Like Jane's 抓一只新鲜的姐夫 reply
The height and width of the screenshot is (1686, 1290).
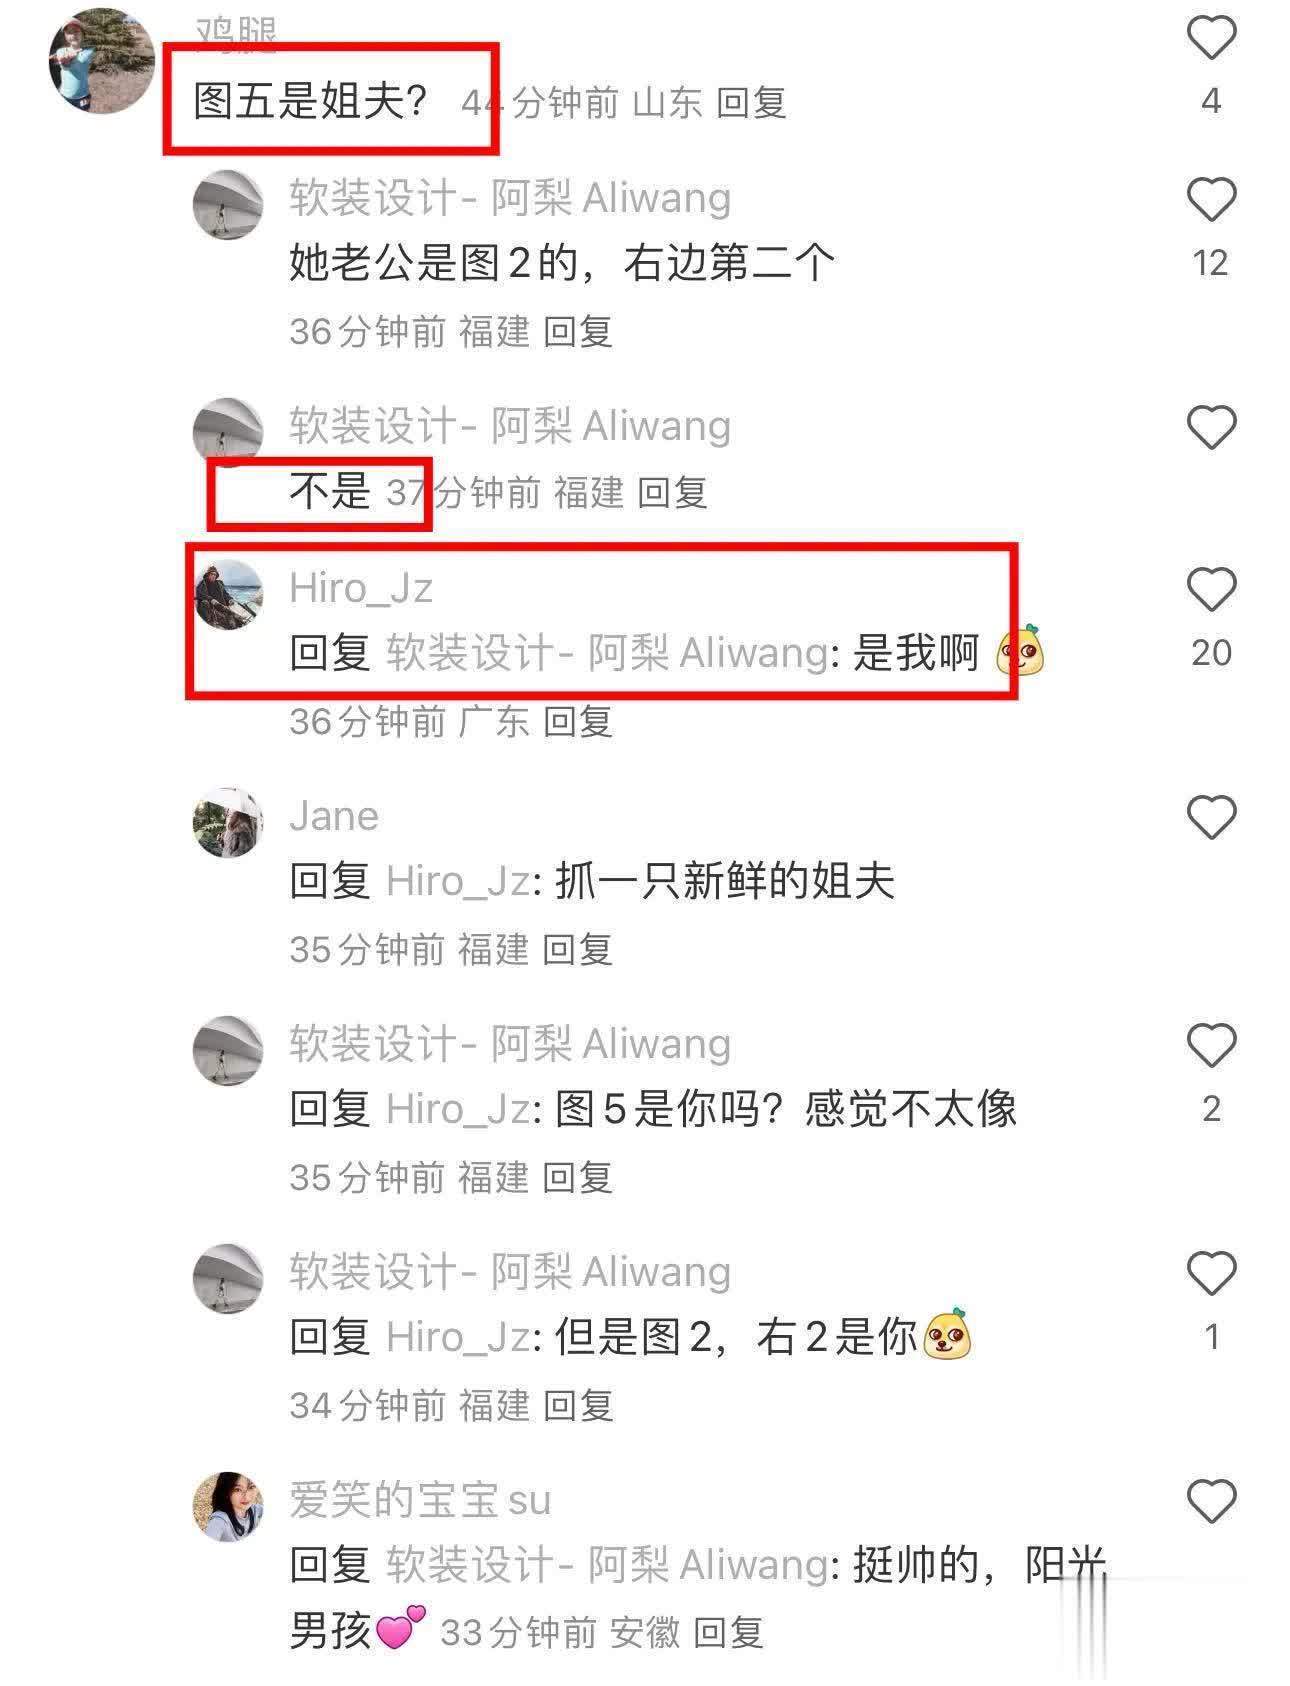tap(1211, 817)
